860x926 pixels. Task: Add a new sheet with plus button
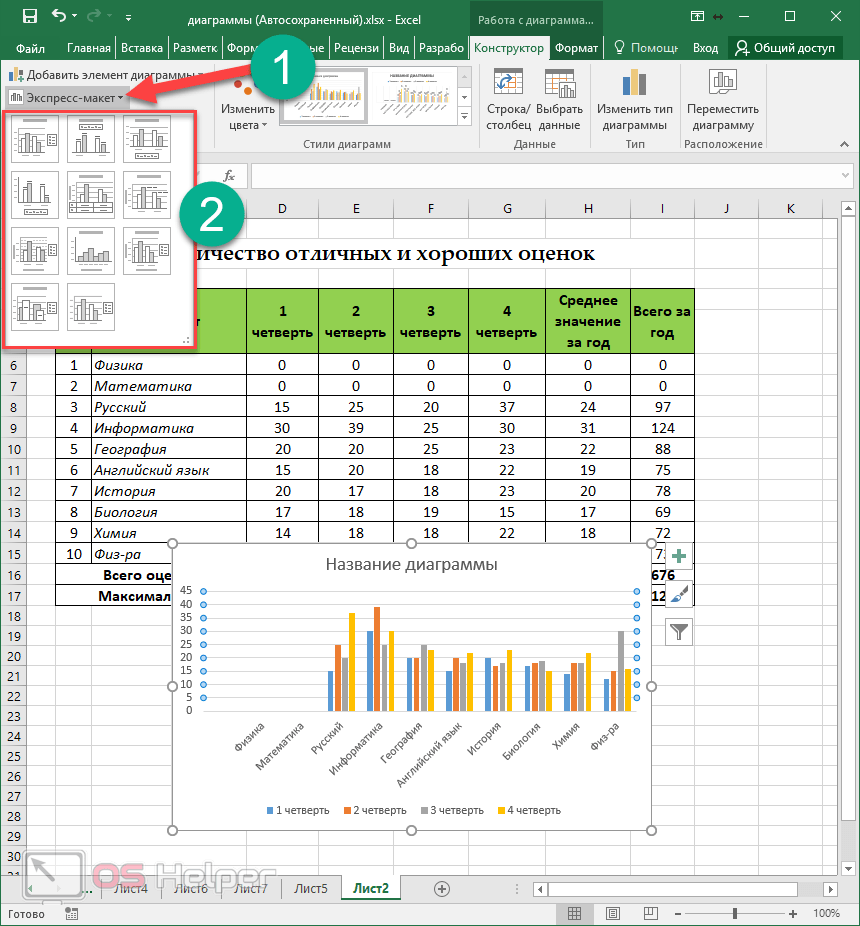click(x=442, y=888)
